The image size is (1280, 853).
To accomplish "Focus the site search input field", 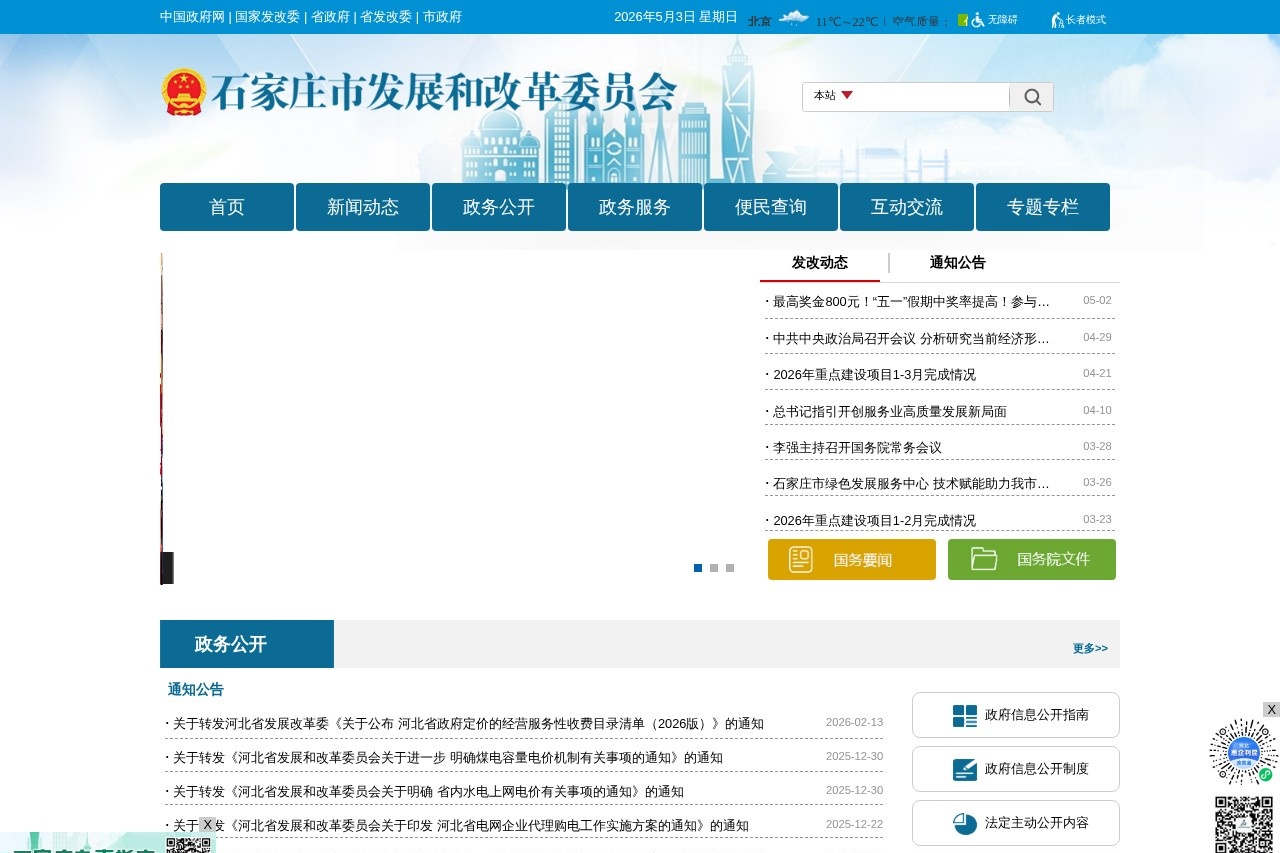I will coord(932,97).
